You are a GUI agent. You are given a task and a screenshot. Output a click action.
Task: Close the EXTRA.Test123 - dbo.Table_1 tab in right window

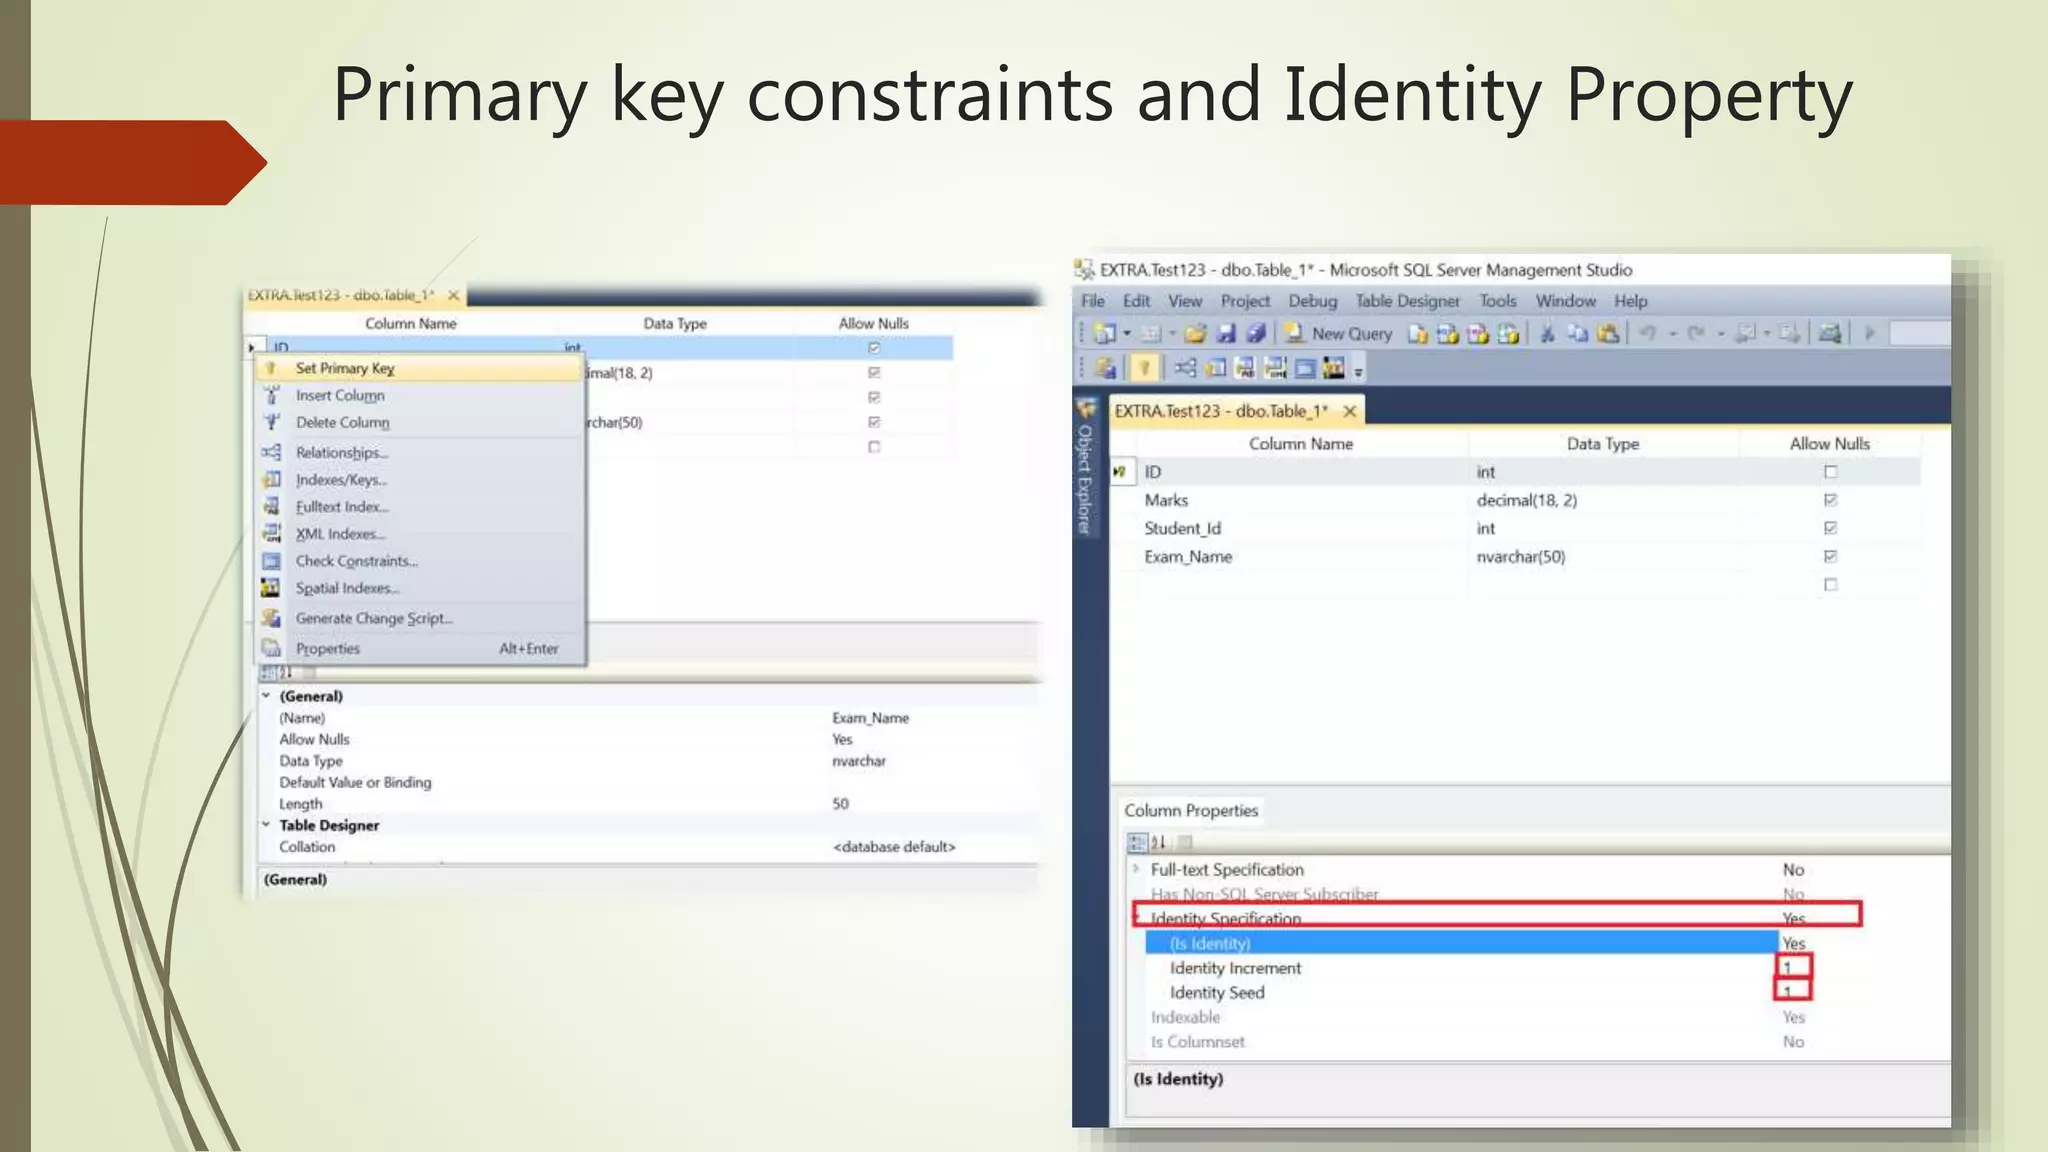click(1349, 411)
